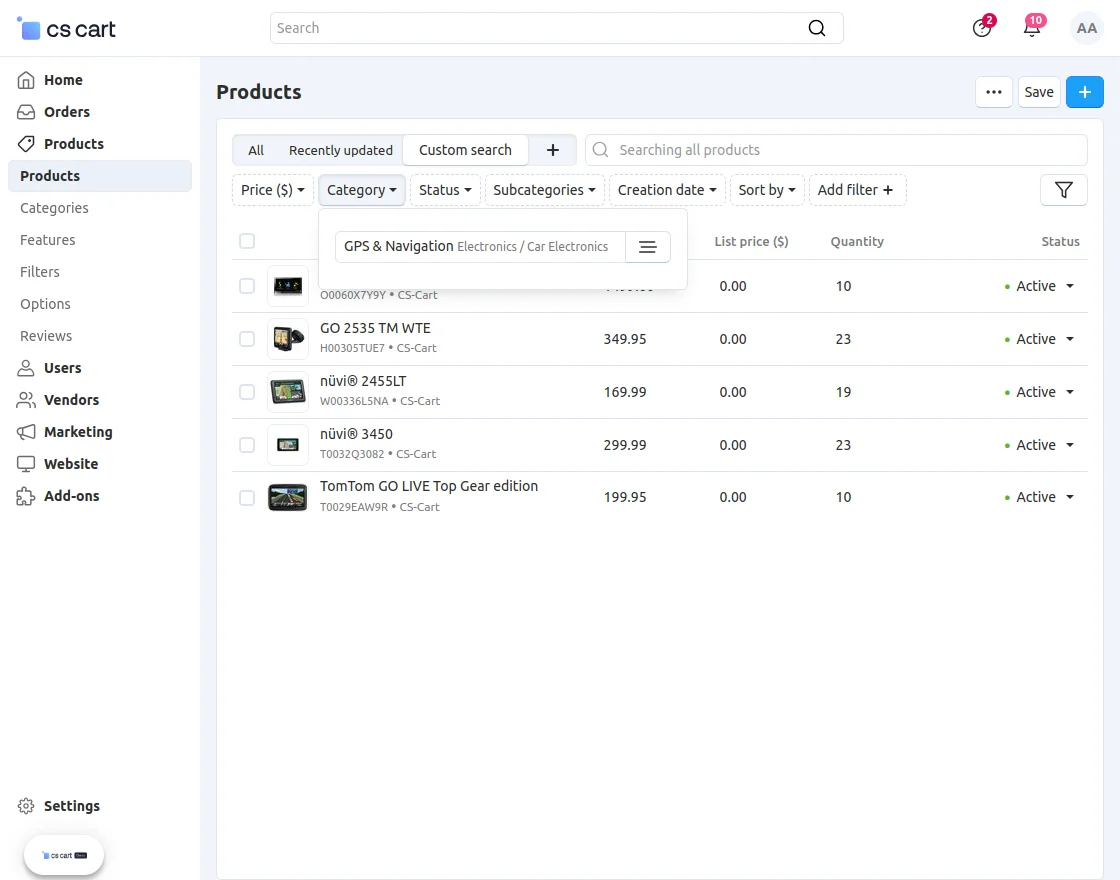
Task: Open the TomTom GO LIVE Top Gear edition link
Action: click(428, 486)
